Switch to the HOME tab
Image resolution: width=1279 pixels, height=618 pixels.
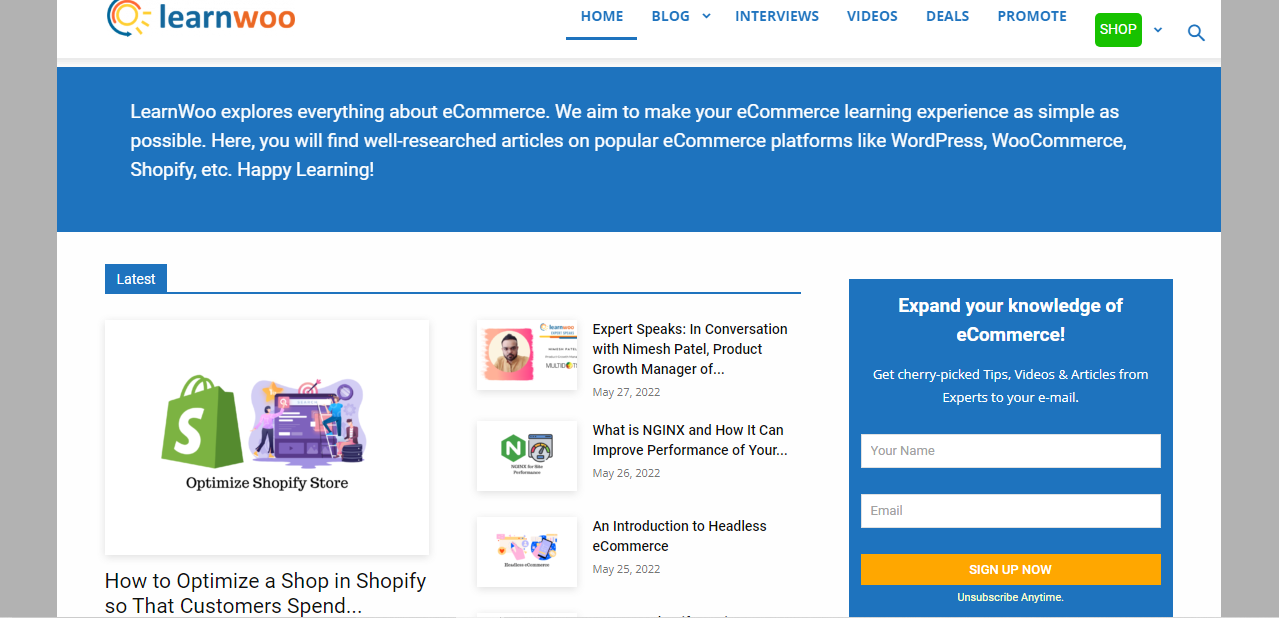tap(601, 16)
